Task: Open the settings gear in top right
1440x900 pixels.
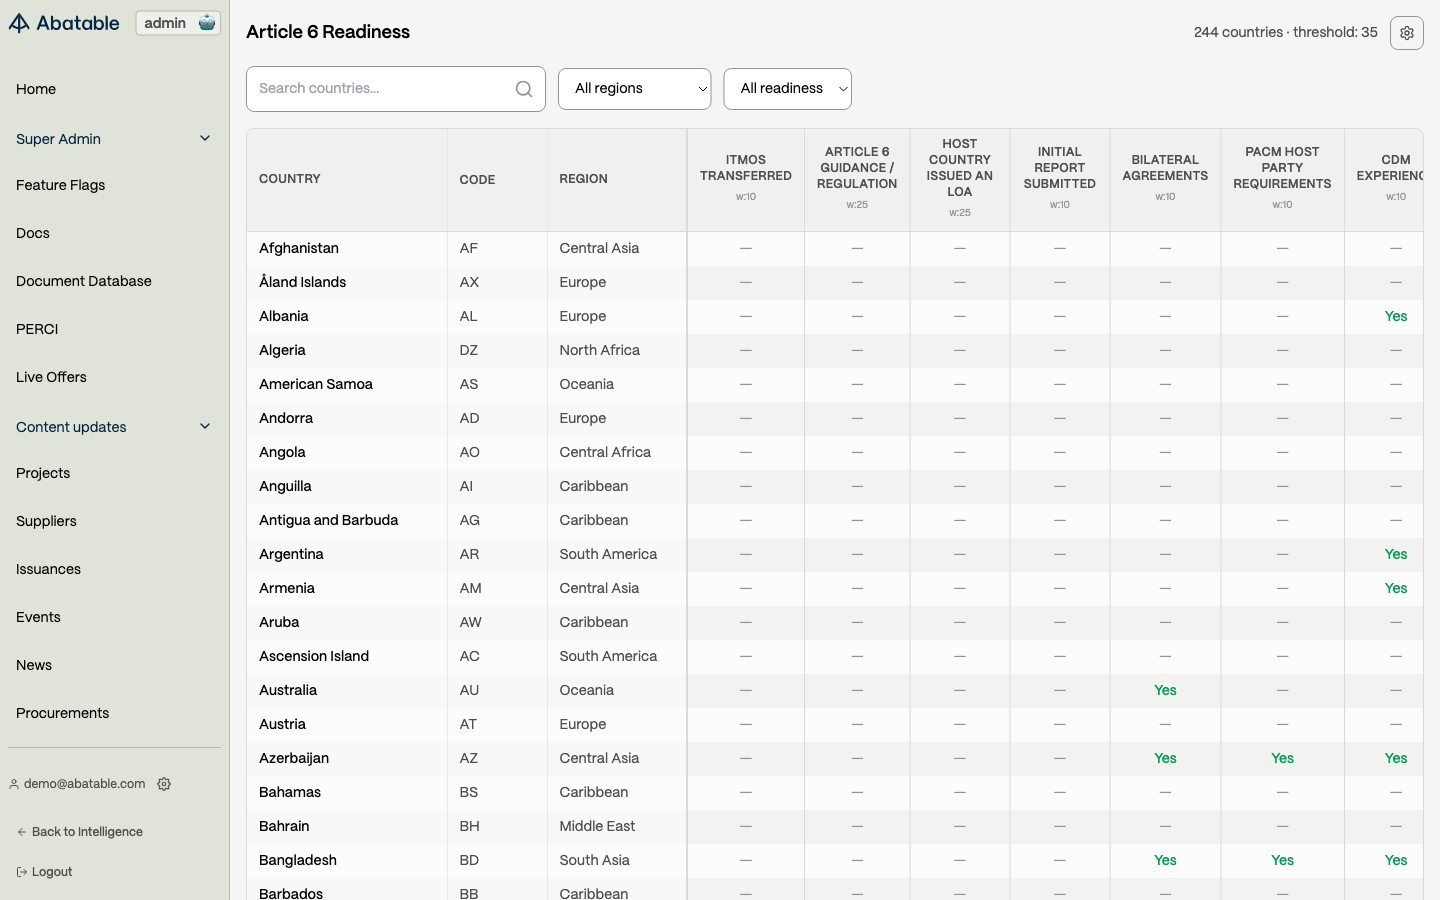Action: tap(1407, 33)
